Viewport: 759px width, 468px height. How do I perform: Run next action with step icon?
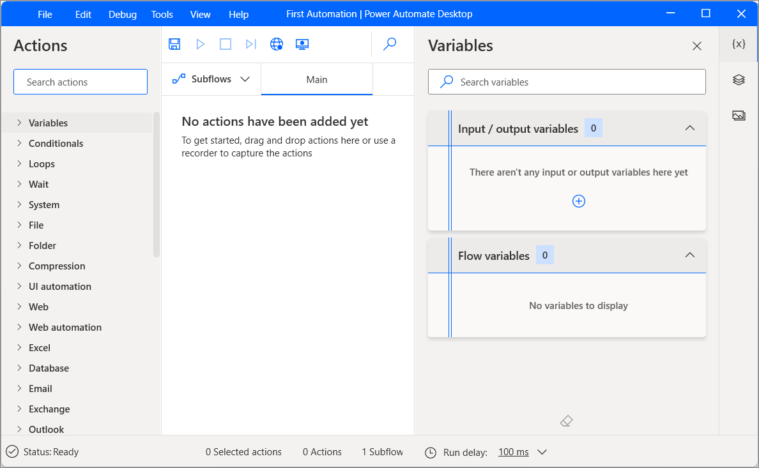250,44
